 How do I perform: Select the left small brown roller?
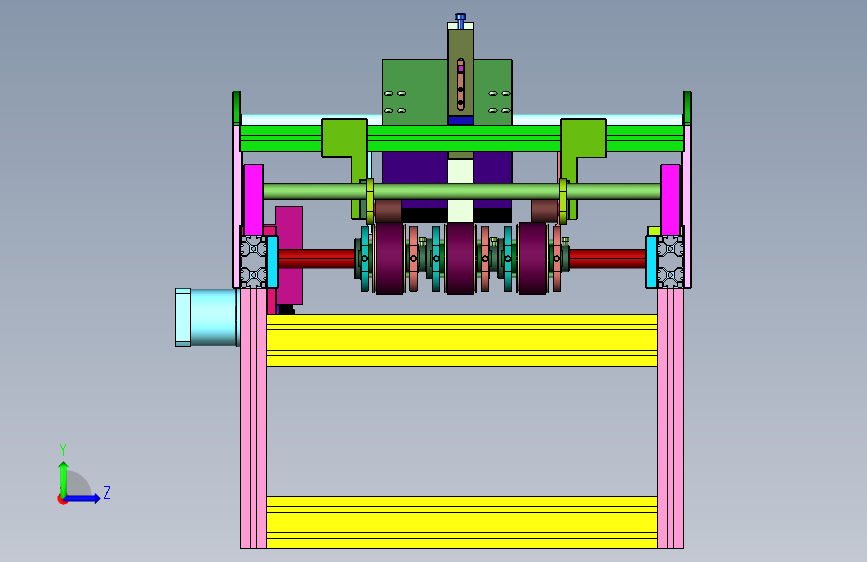point(388,211)
